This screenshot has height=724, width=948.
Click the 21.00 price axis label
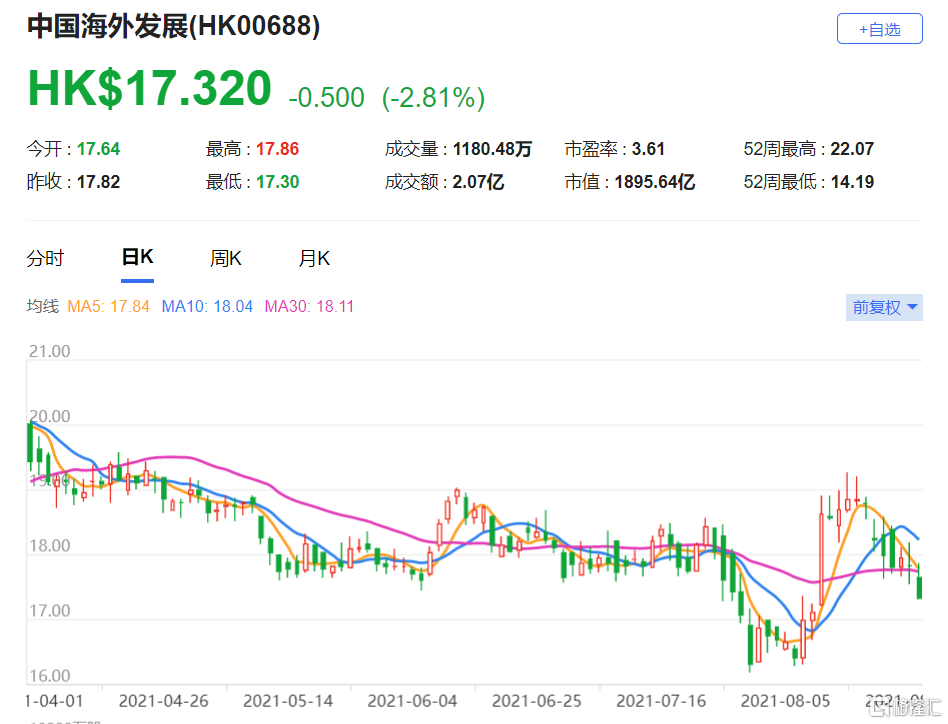[50, 351]
